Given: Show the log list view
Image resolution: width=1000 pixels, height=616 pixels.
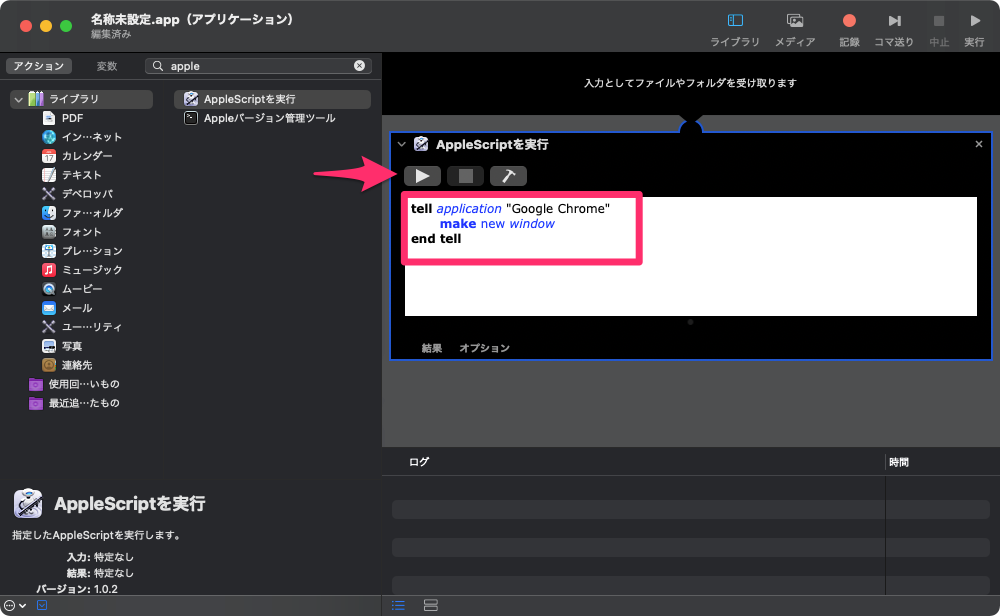Looking at the screenshot, I should click(399, 605).
